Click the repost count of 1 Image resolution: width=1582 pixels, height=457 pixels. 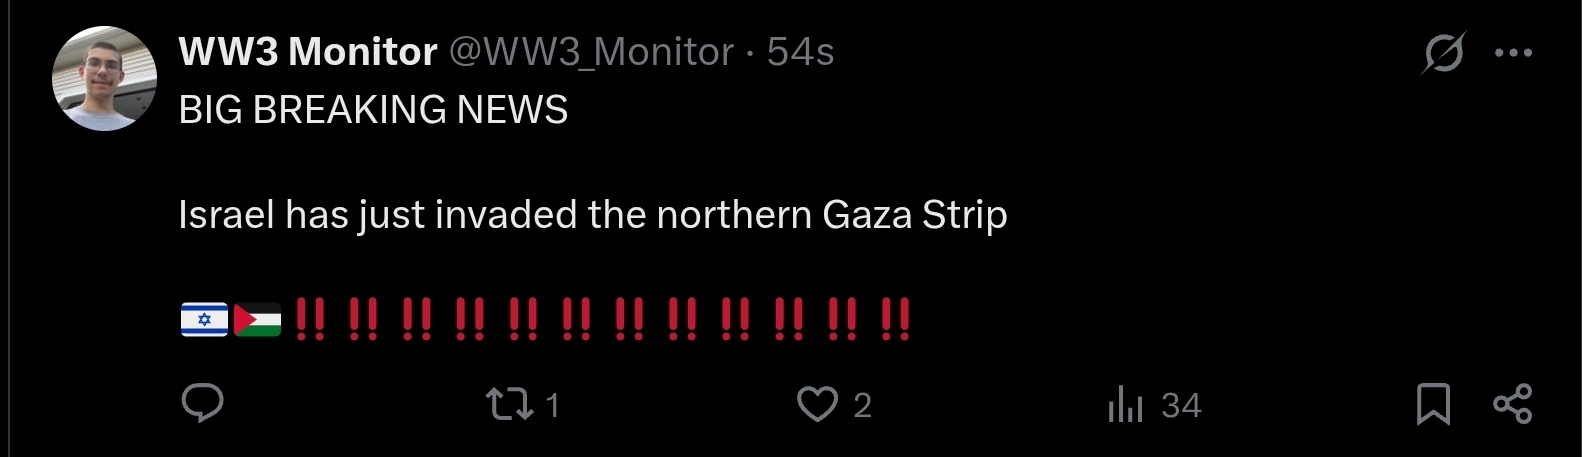pyautogui.click(x=553, y=405)
